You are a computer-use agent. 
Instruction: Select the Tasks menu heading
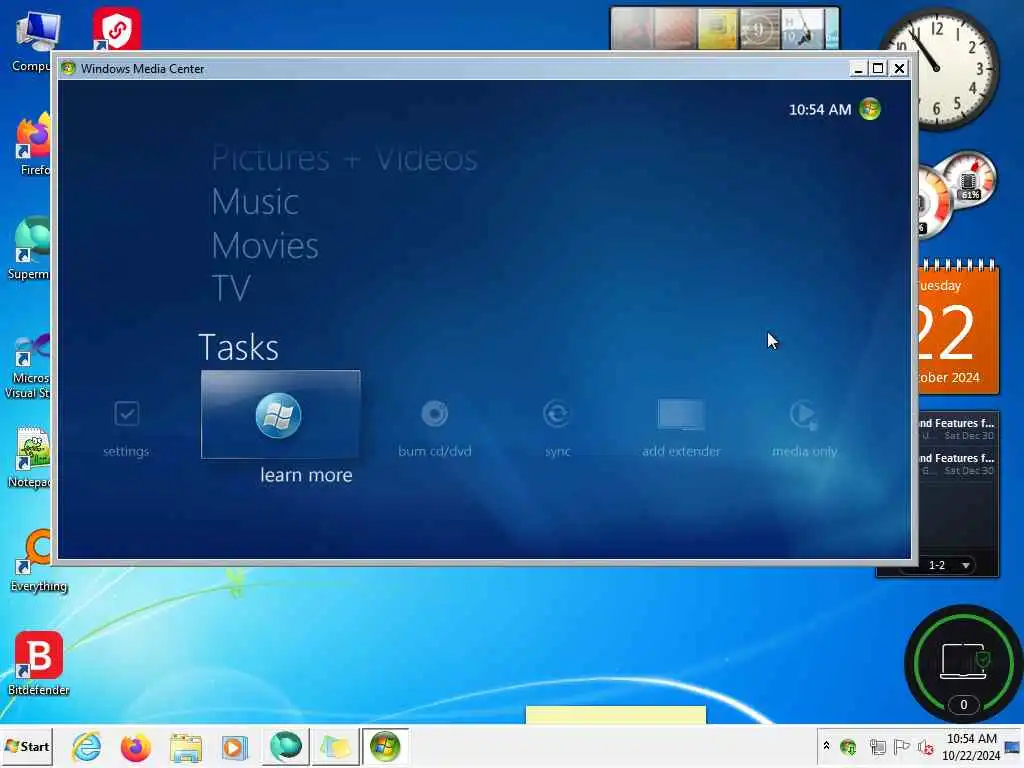[x=238, y=347]
